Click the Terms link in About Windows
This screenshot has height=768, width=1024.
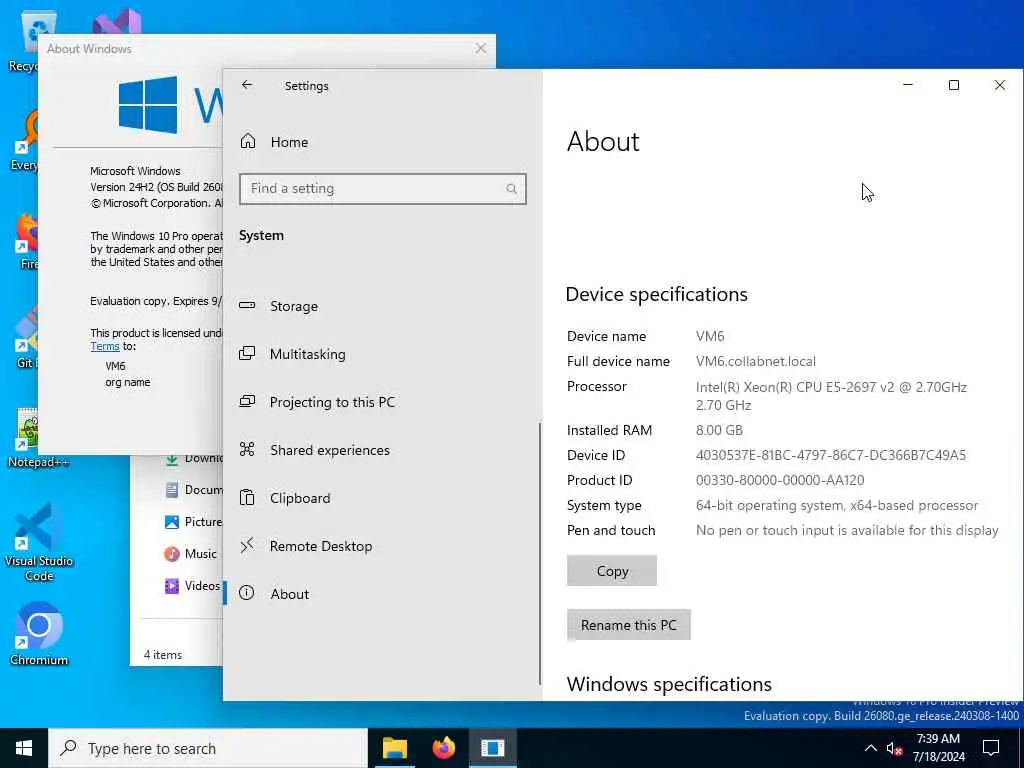(104, 347)
